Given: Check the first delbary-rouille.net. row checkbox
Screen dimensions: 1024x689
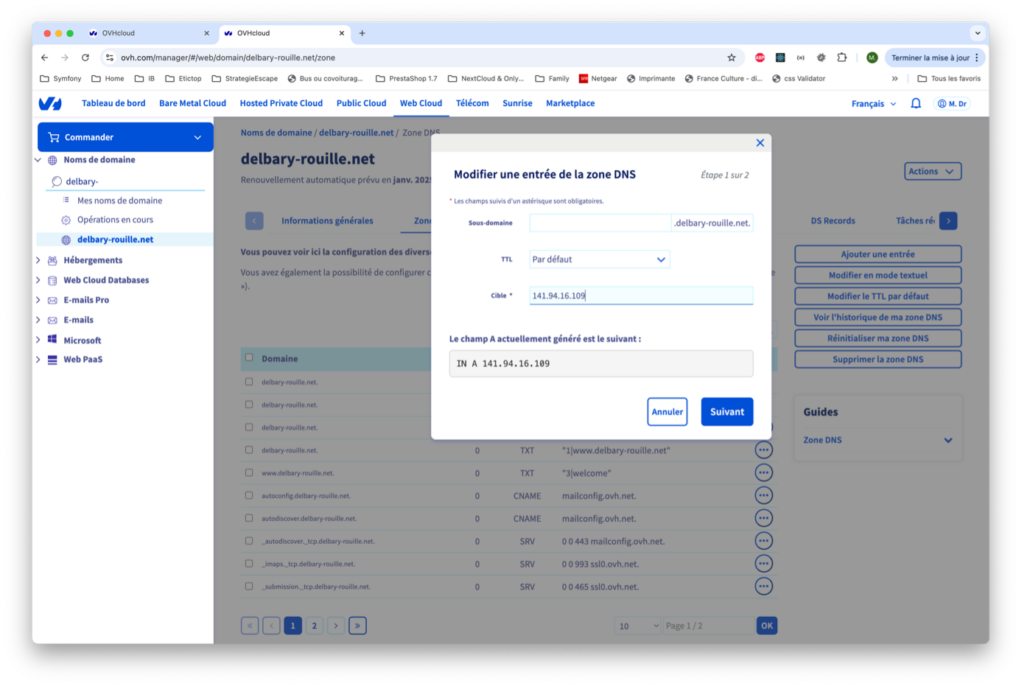Looking at the screenshot, I should [249, 381].
